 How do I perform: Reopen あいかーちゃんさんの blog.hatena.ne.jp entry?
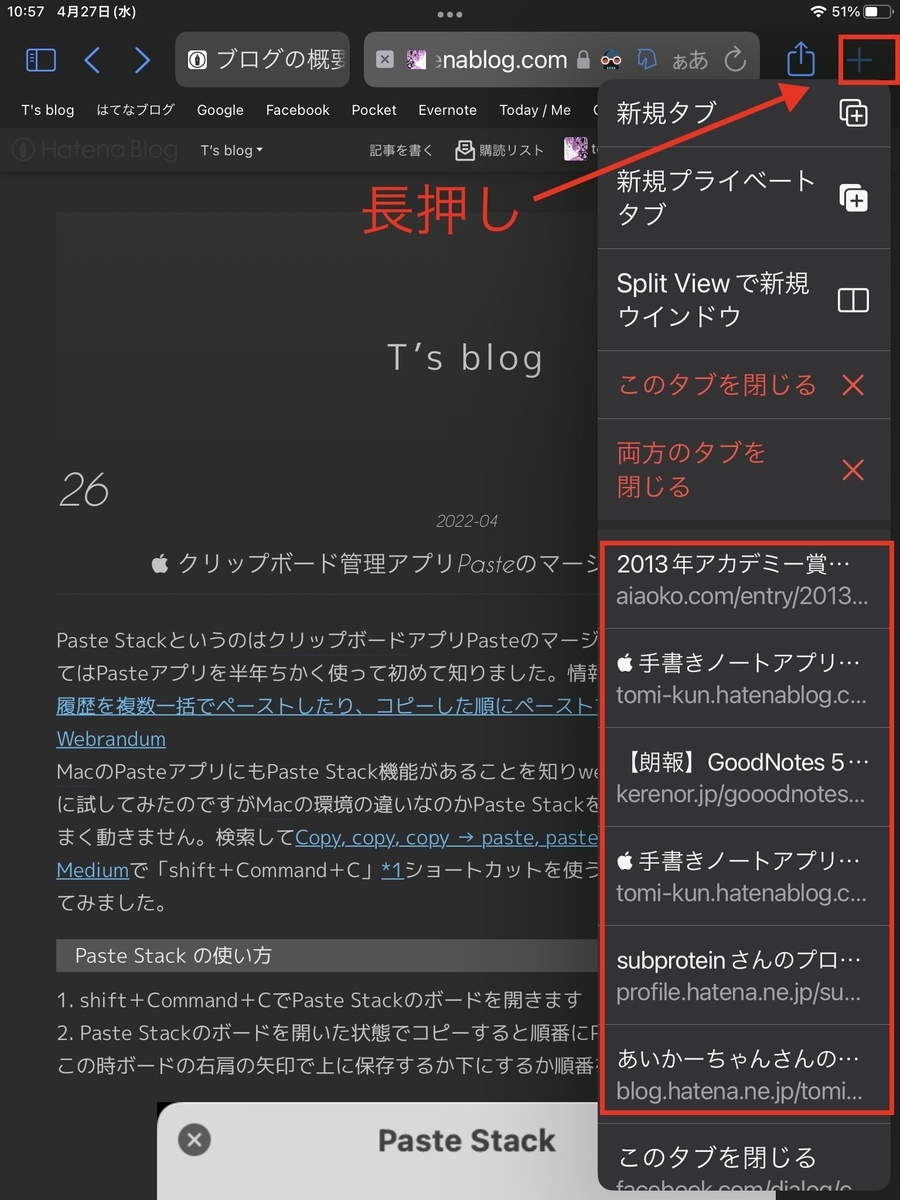(744, 1075)
